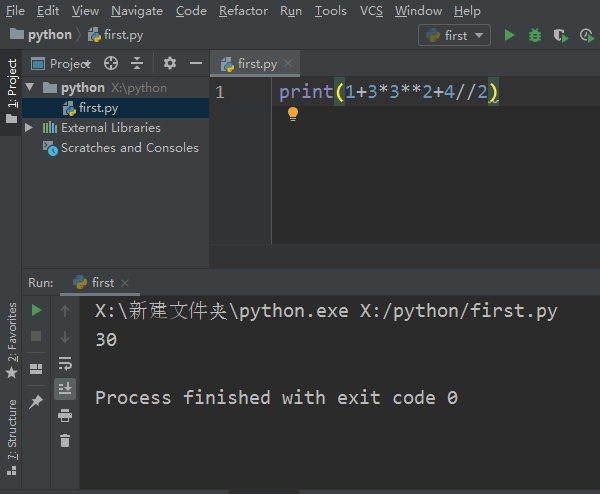Viewport: 600px width, 494px height.
Task: Toggle scroll to end of output
Action: click(65, 388)
